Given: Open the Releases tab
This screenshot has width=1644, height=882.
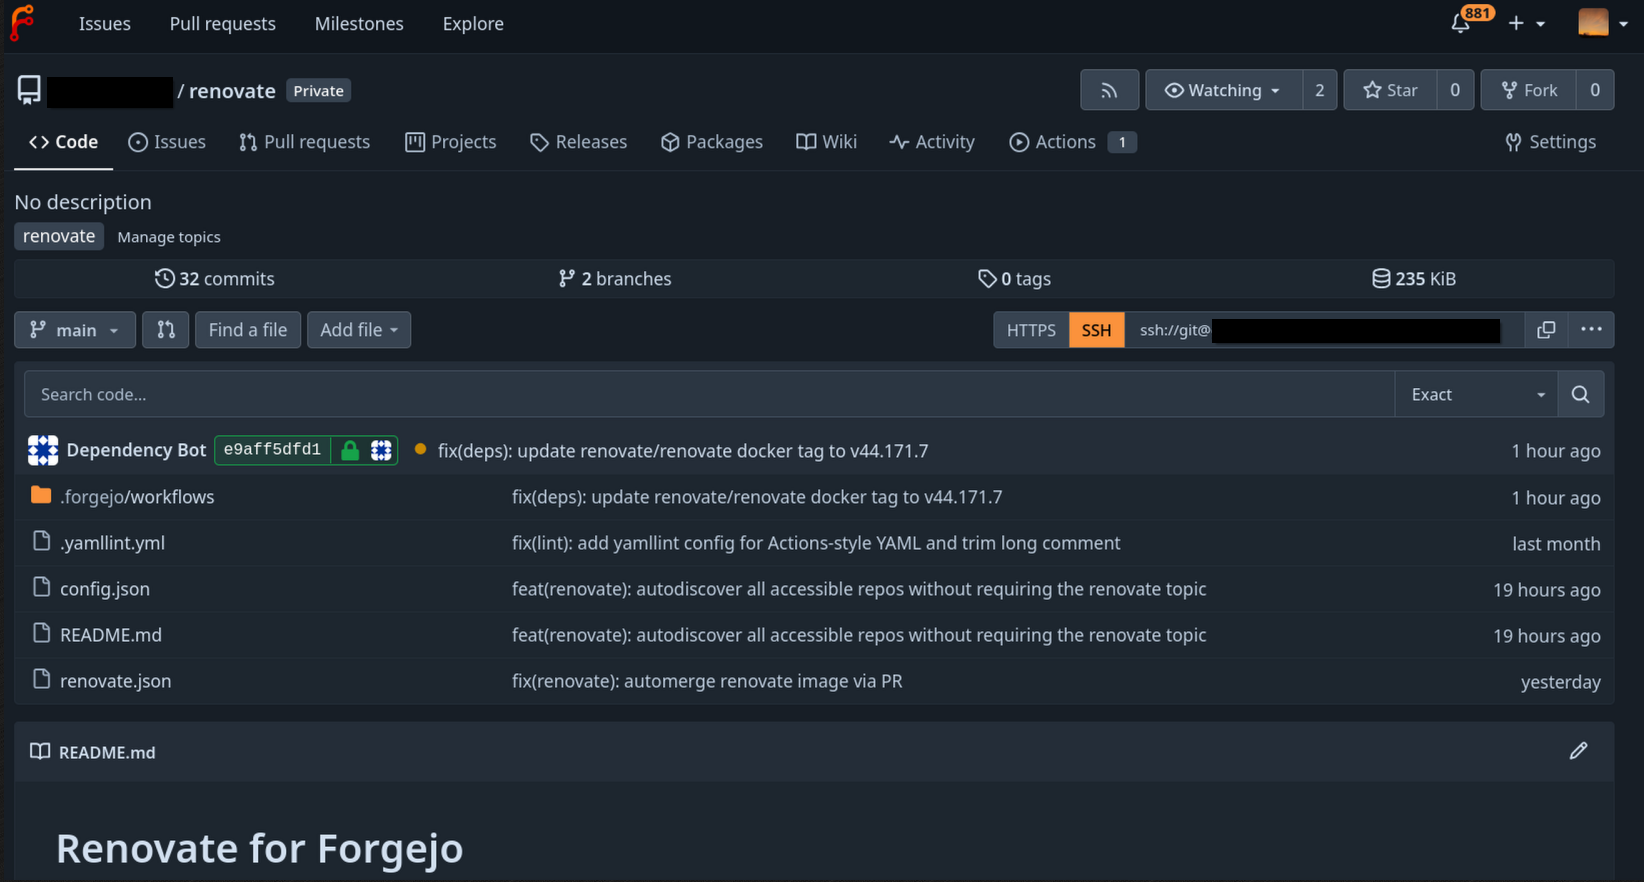Looking at the screenshot, I should pyautogui.click(x=578, y=142).
